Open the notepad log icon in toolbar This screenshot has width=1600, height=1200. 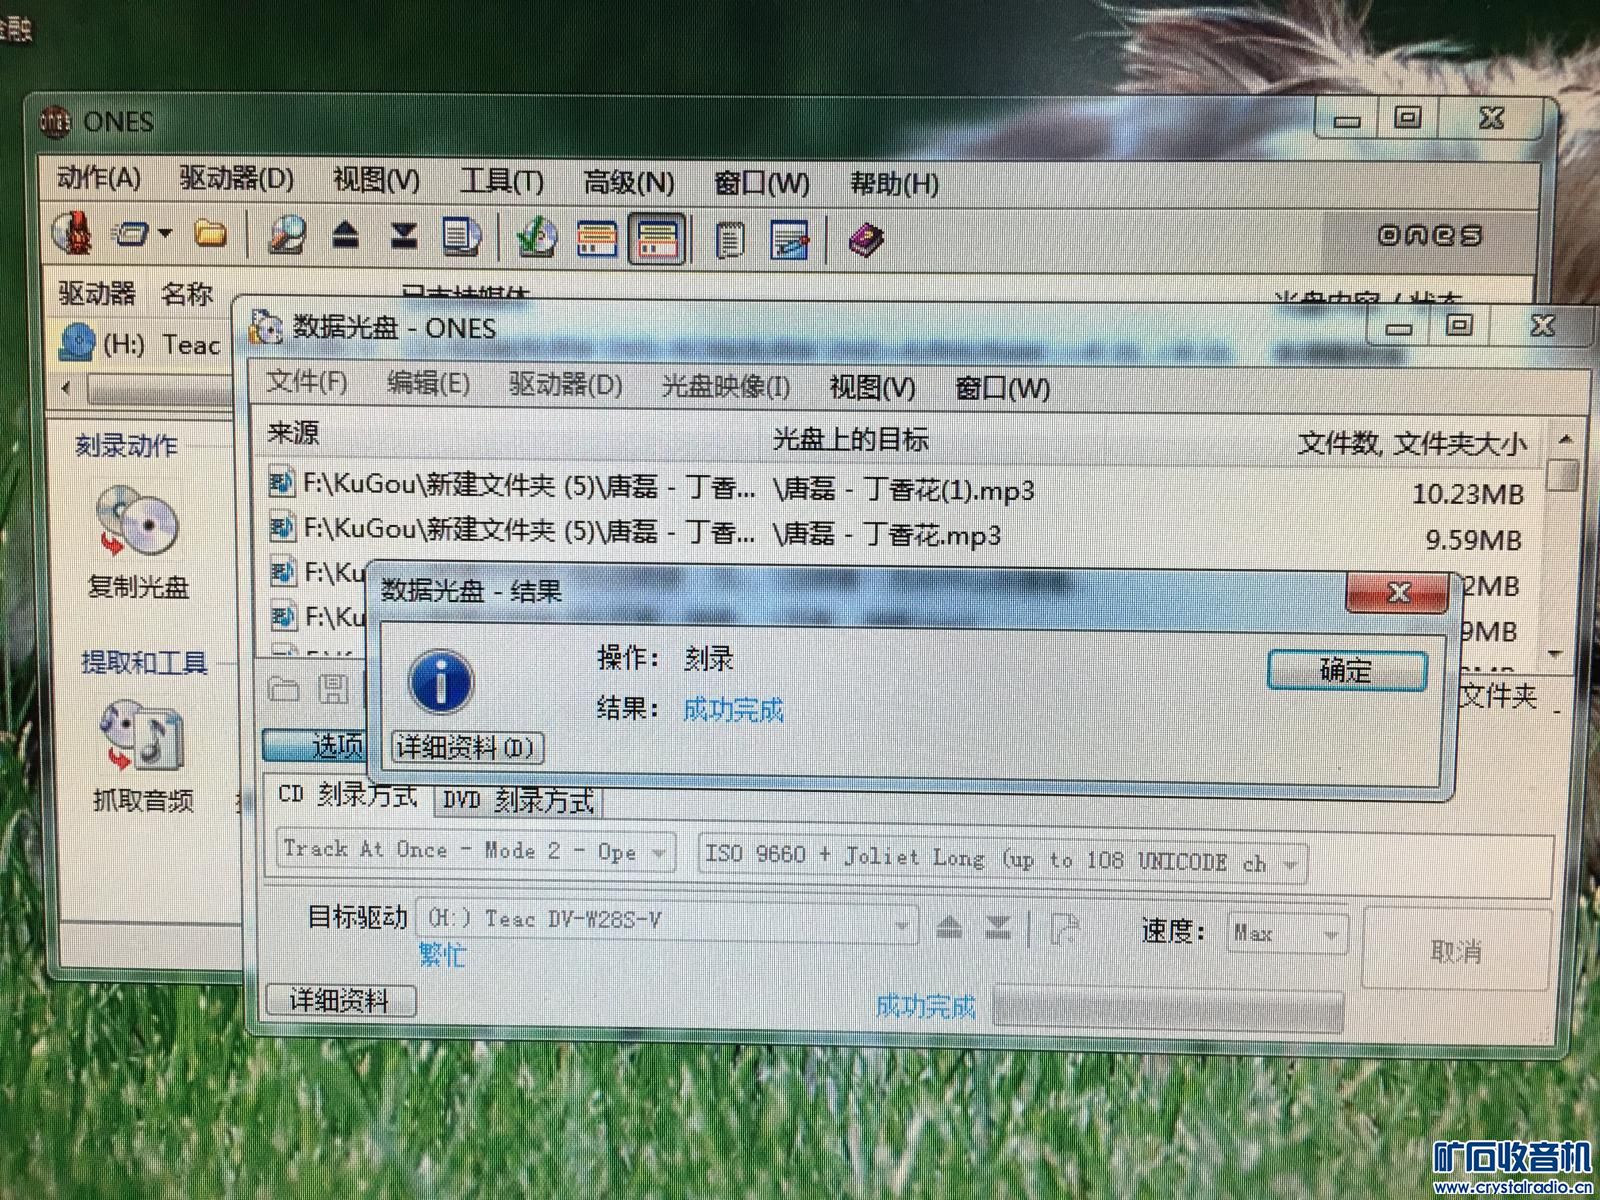[731, 240]
